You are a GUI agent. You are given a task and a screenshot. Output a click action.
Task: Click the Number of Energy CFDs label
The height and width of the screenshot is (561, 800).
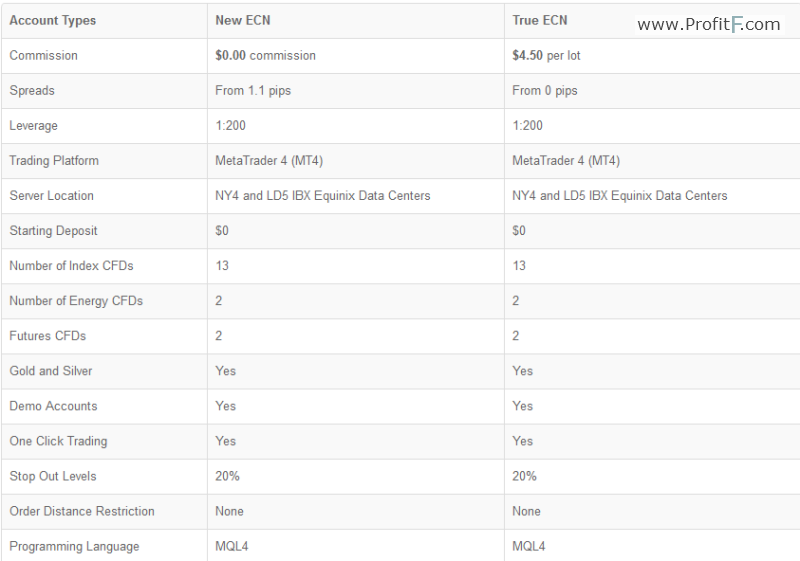(76, 301)
